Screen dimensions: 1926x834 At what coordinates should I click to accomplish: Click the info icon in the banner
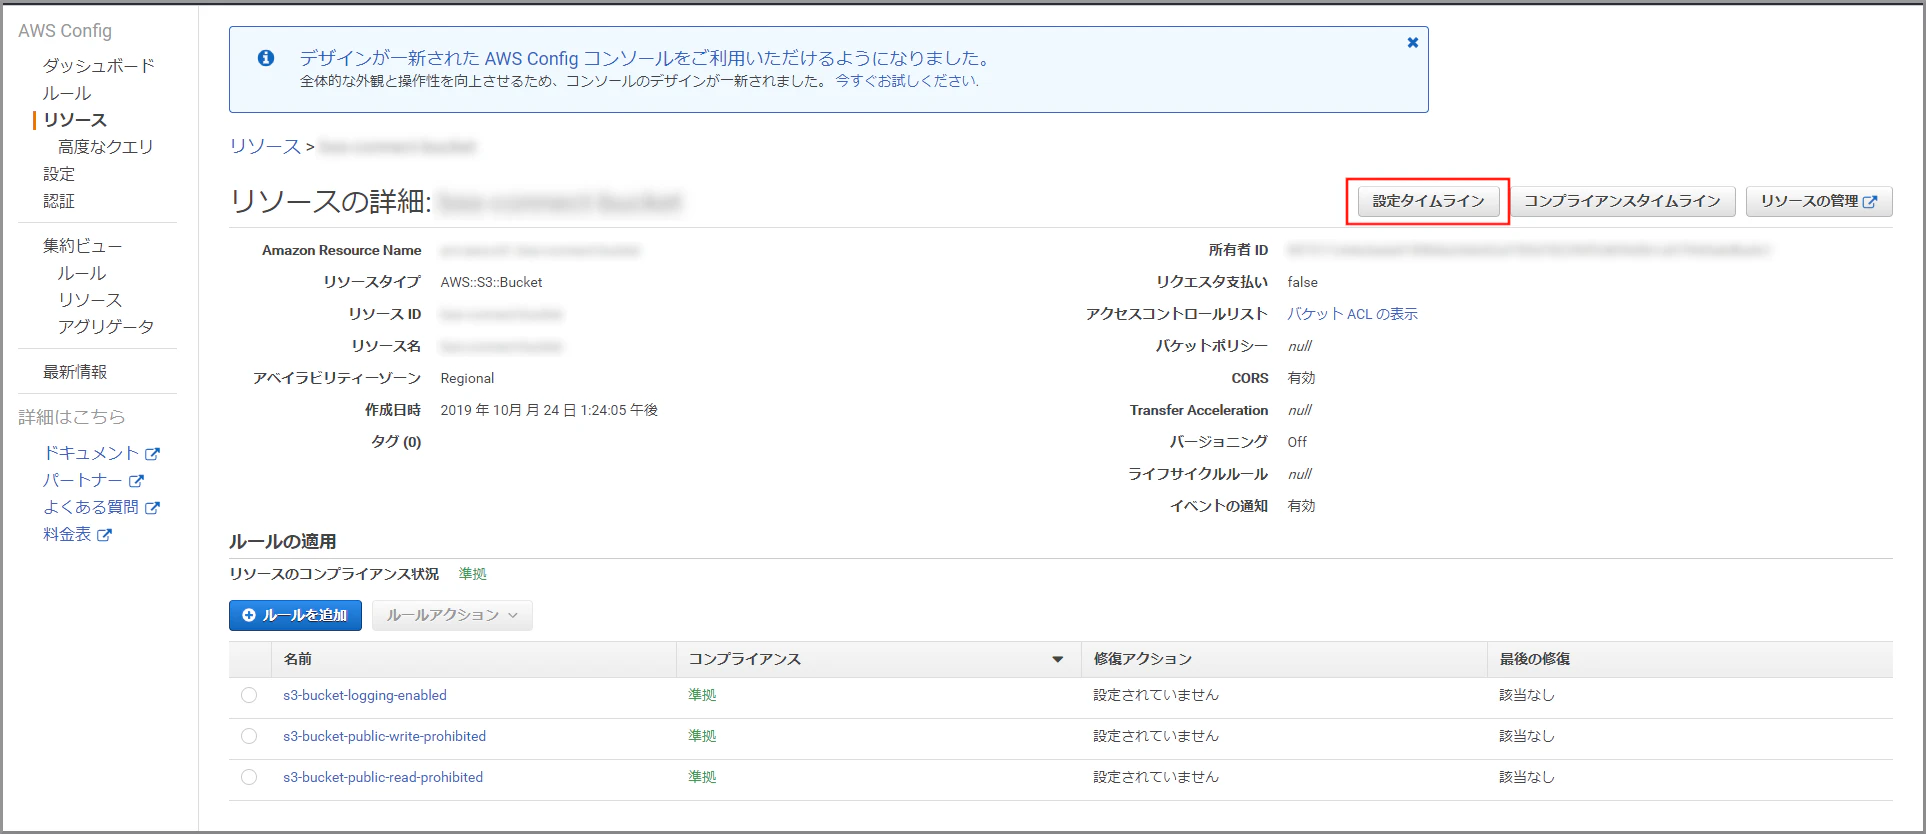[x=266, y=58]
